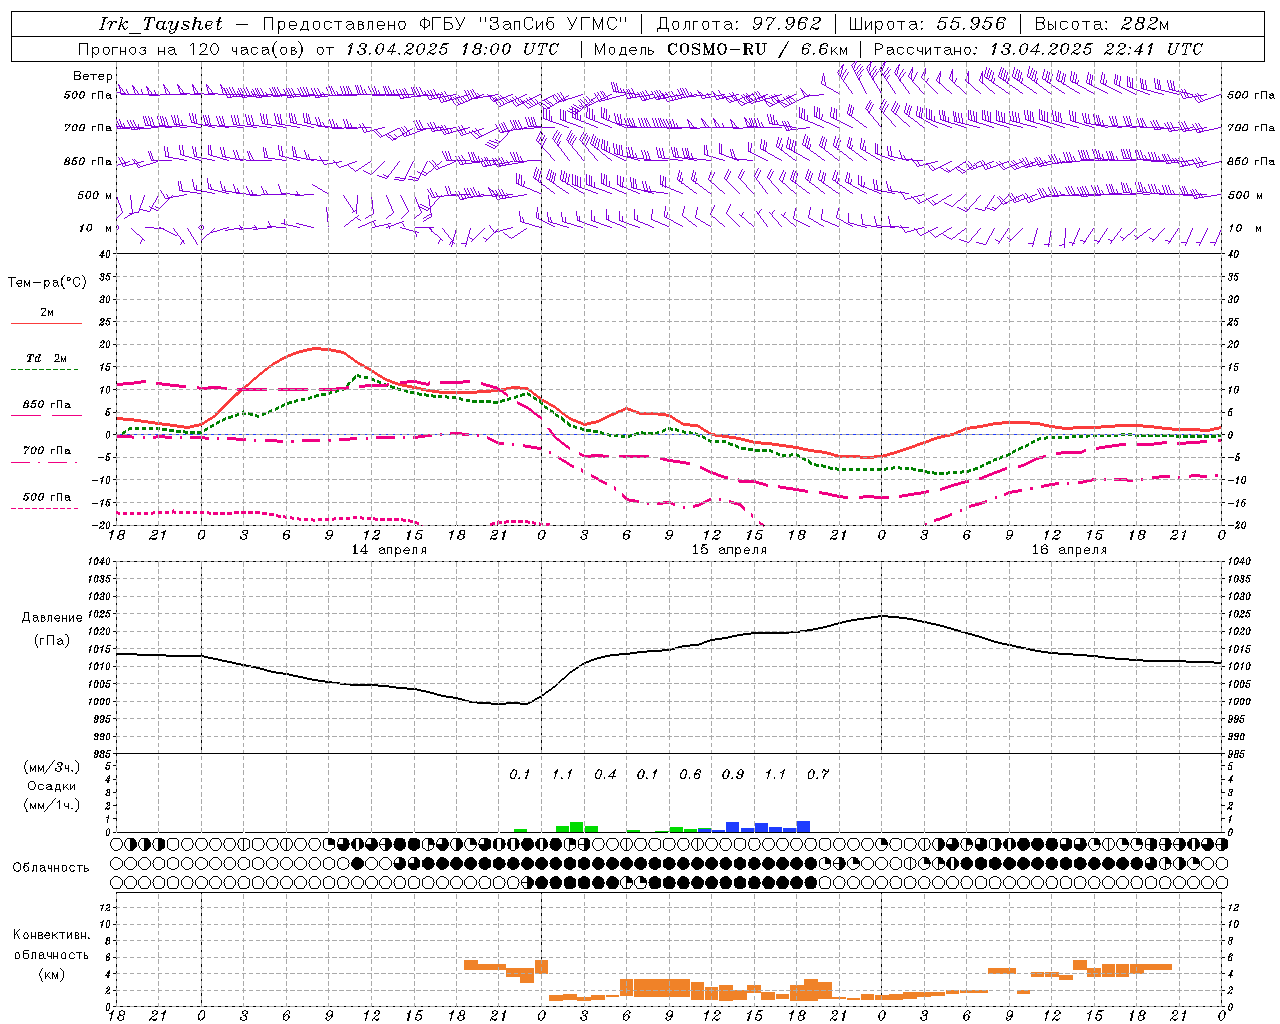Click the Конвективн. convective cloud label
The height and width of the screenshot is (1024, 1280).
tap(51, 935)
